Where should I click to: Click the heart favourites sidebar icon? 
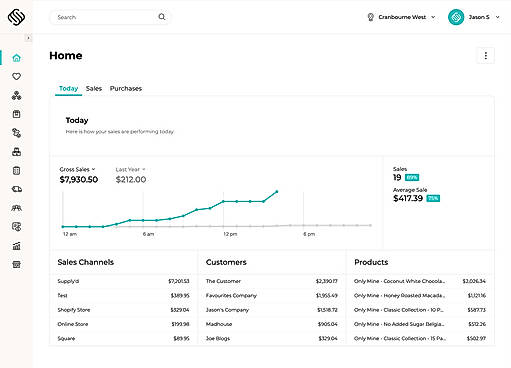(x=16, y=76)
